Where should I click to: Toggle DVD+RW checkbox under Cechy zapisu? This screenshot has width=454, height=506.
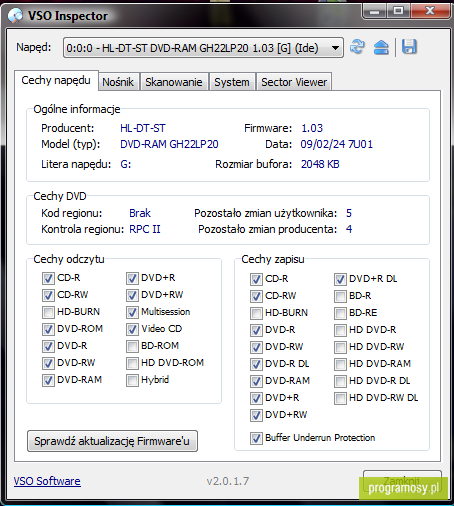tap(256, 415)
